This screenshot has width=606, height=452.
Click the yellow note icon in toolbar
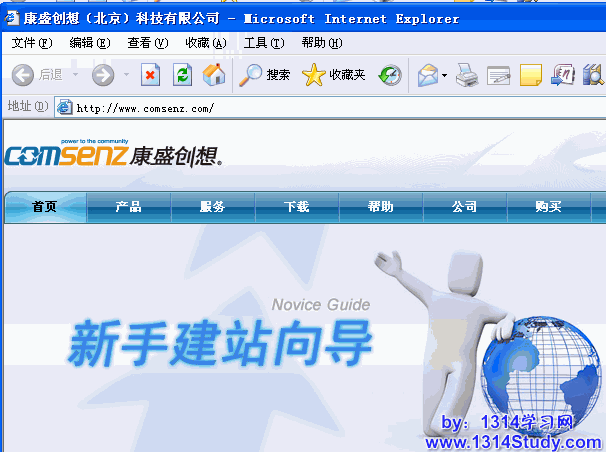[x=531, y=75]
